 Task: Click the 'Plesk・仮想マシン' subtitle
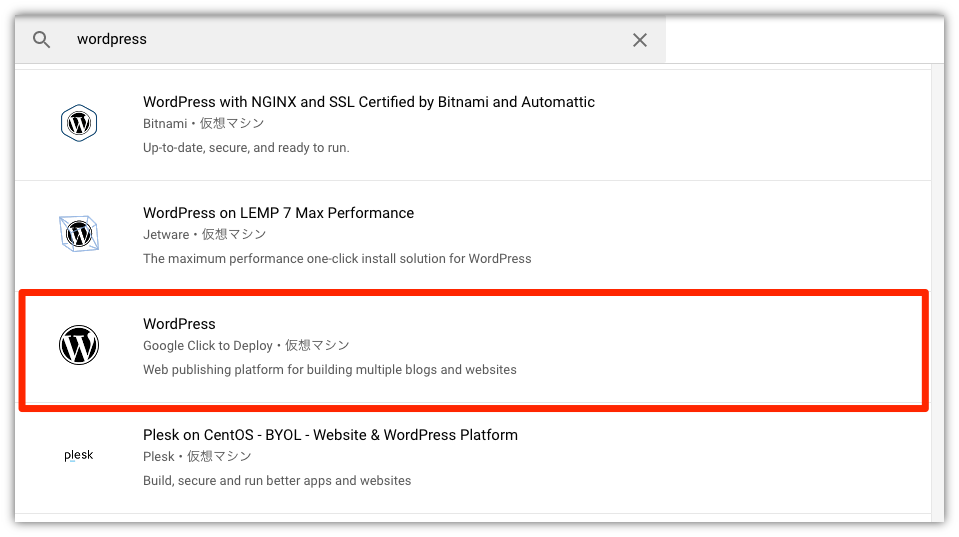pyautogui.click(x=198, y=456)
